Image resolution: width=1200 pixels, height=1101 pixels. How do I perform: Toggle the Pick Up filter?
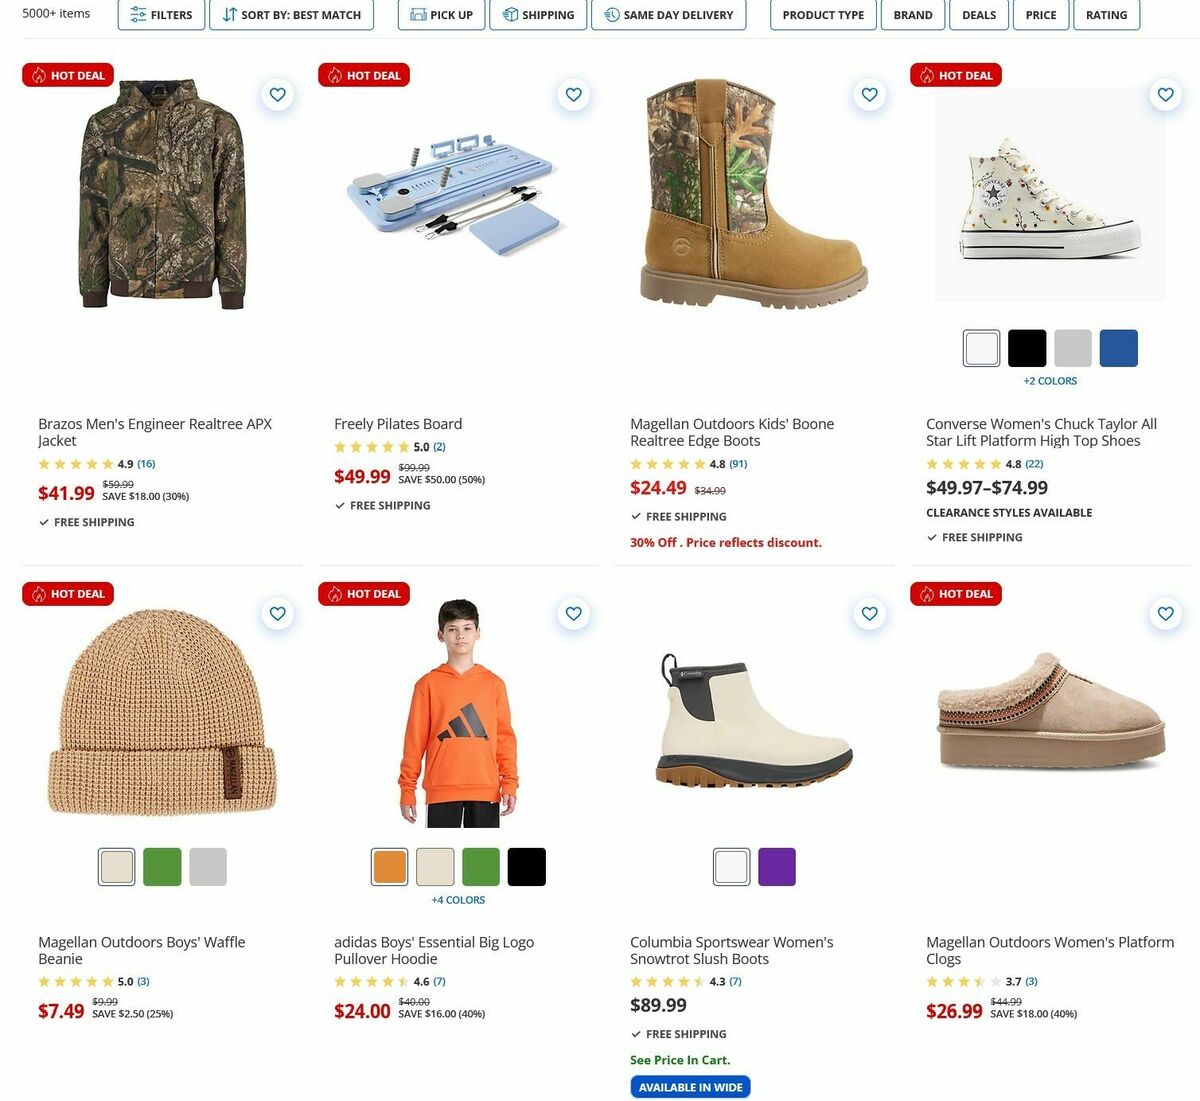[x=442, y=15]
